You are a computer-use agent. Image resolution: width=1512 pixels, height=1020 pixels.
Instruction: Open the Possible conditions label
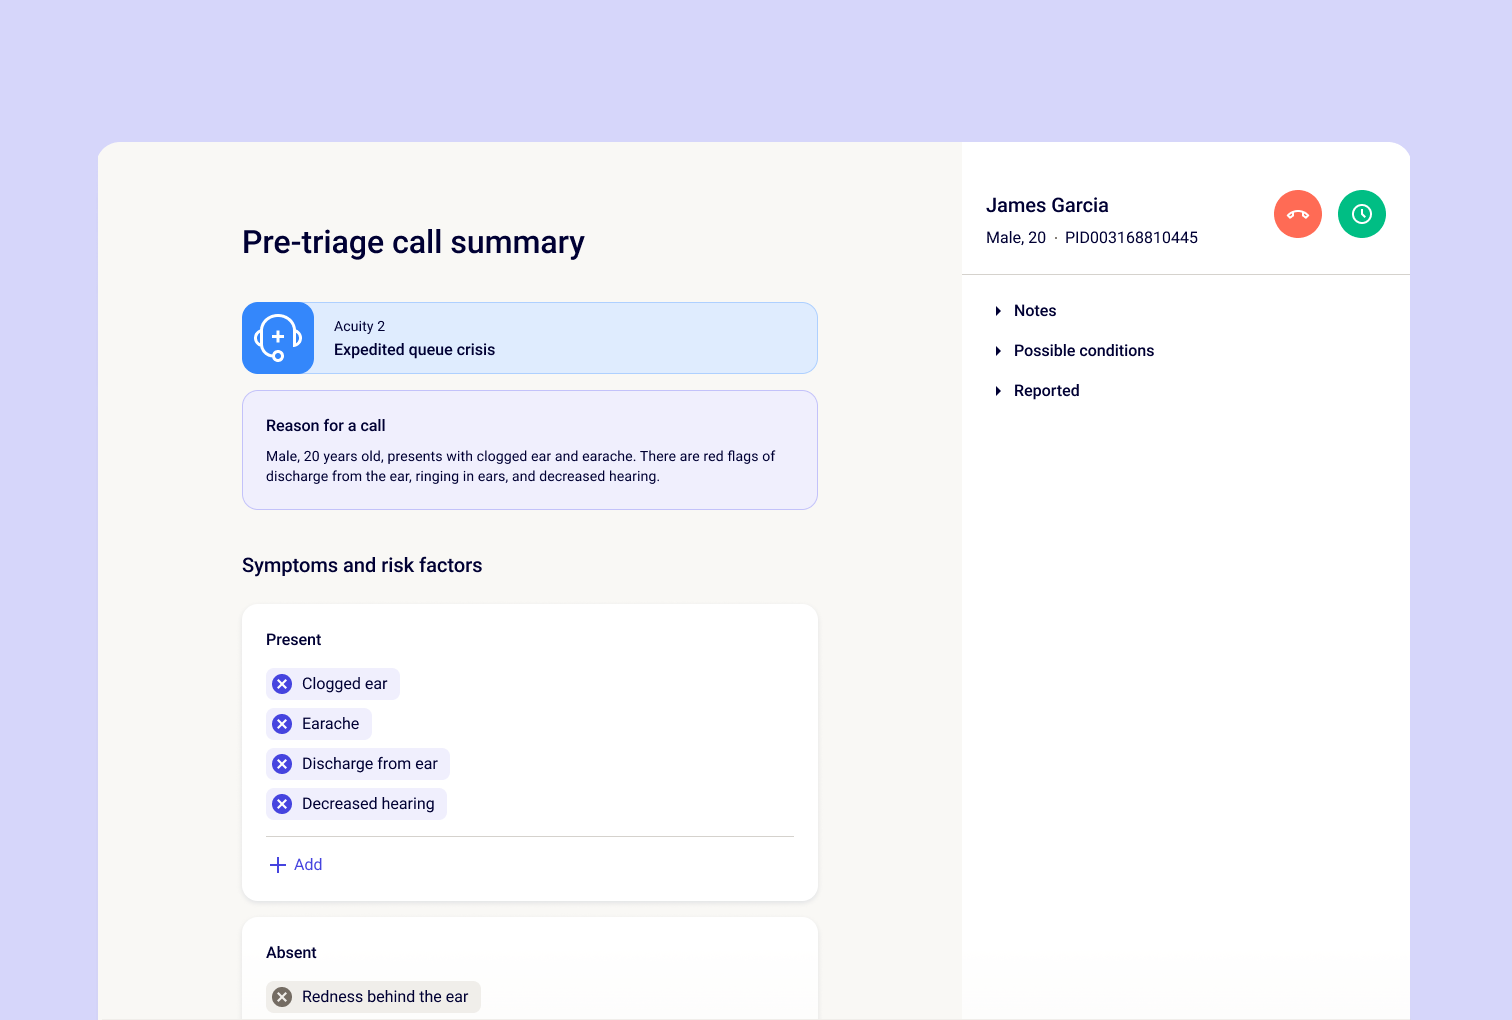click(x=1083, y=351)
